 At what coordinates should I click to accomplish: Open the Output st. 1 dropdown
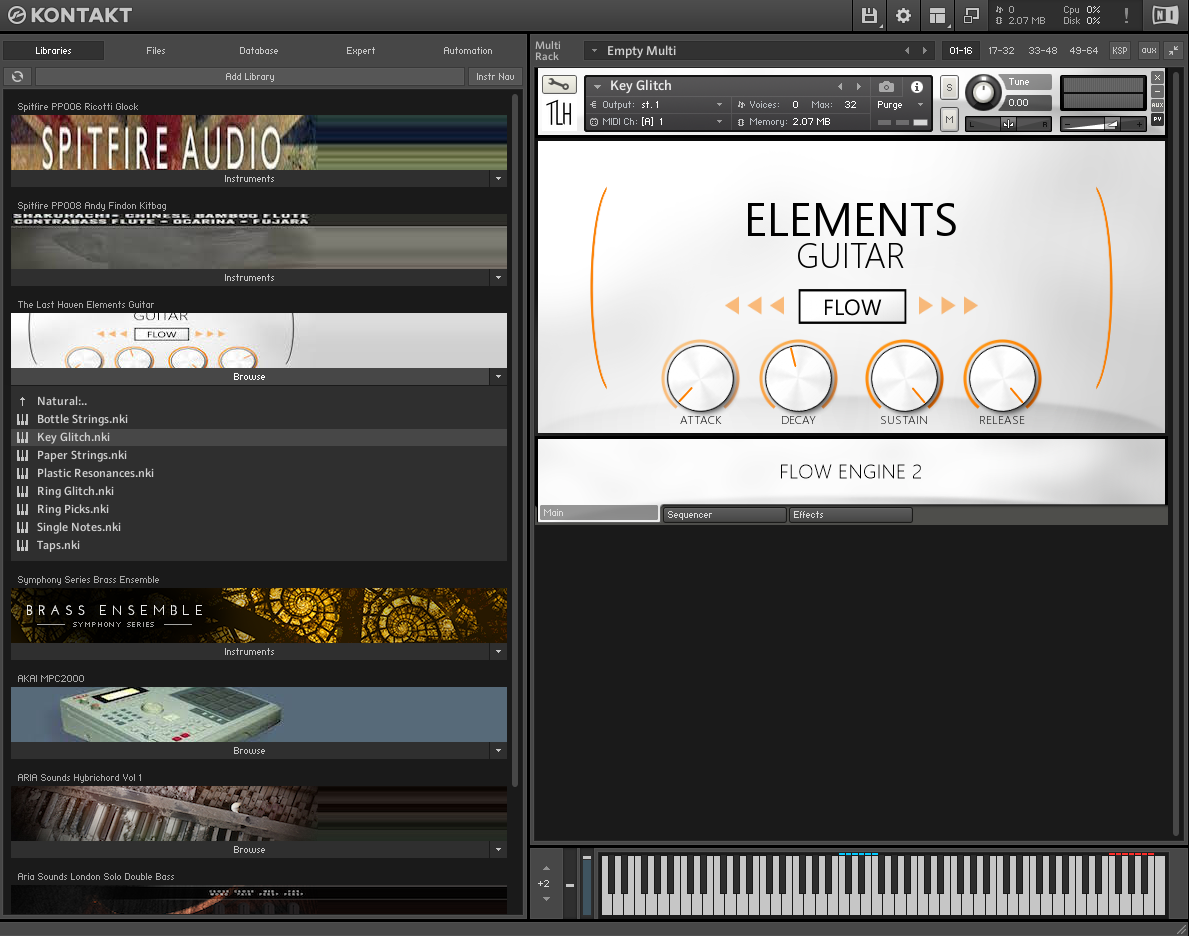tap(719, 105)
